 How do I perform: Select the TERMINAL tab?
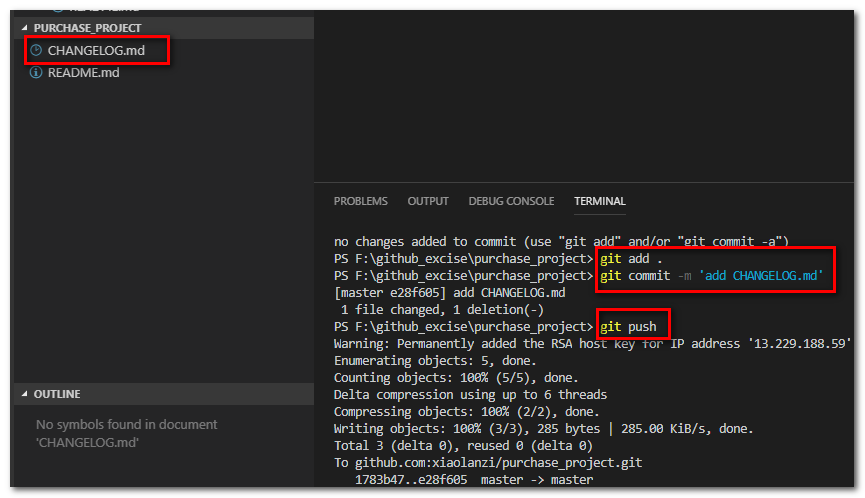[x=600, y=201]
